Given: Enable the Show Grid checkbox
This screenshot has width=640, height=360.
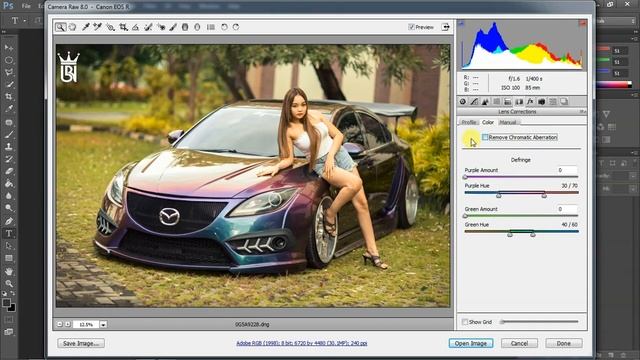Looking at the screenshot, I should 464,322.
